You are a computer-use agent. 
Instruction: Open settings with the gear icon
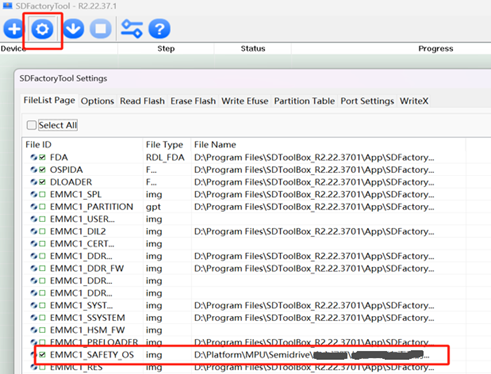click(x=42, y=29)
